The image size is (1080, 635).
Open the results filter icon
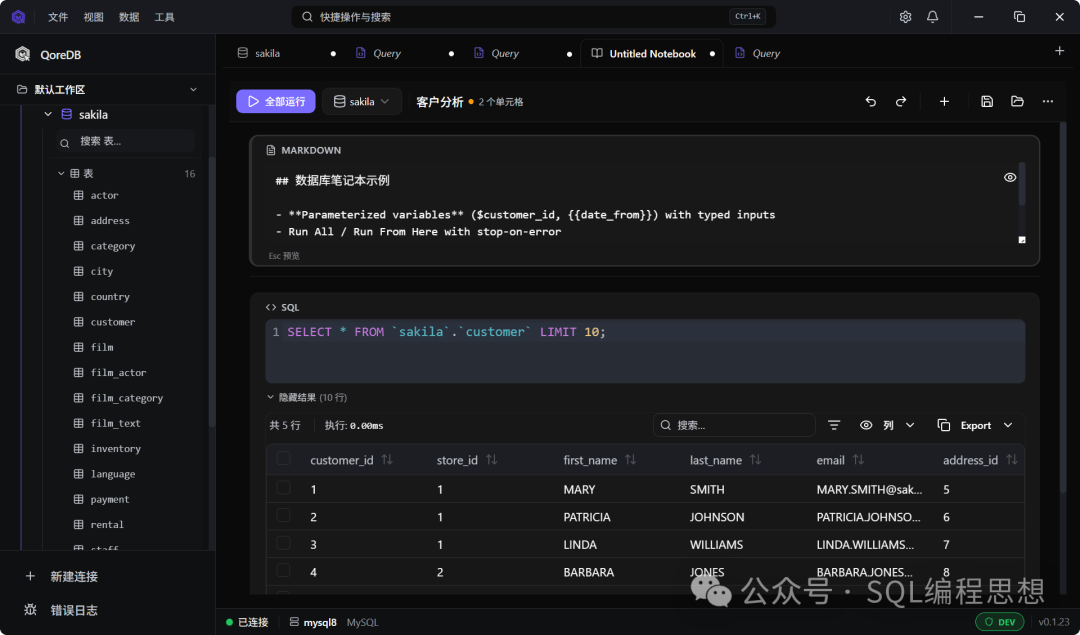(x=834, y=425)
